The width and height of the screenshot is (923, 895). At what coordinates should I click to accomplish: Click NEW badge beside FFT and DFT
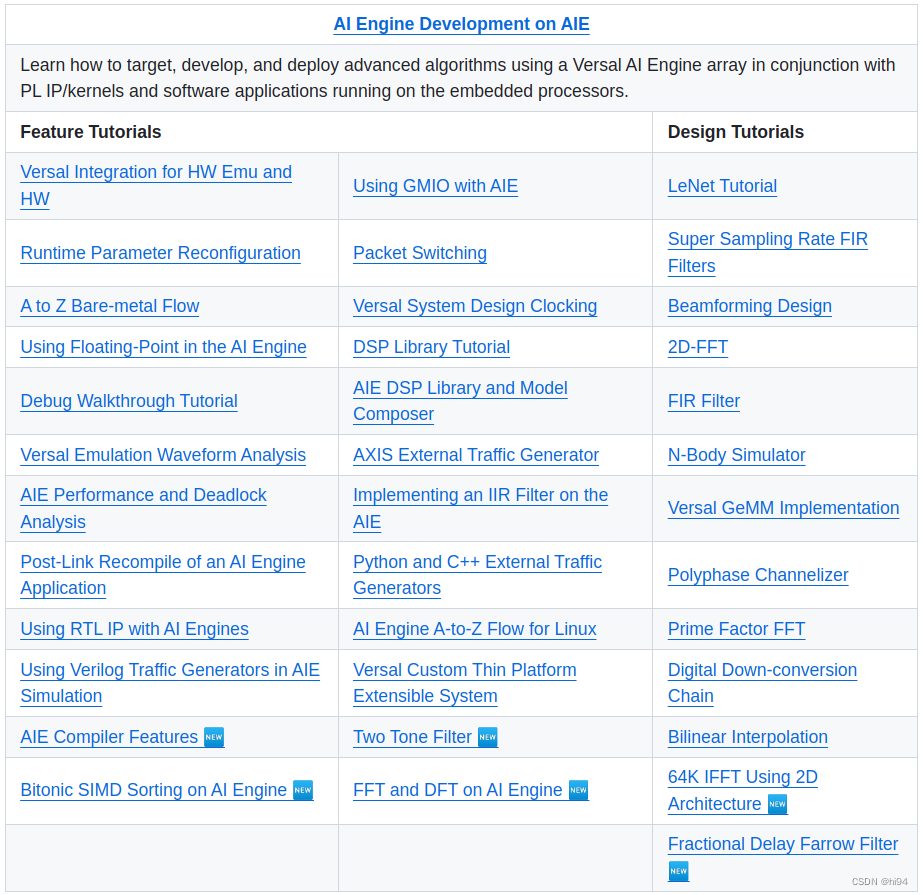click(x=578, y=790)
